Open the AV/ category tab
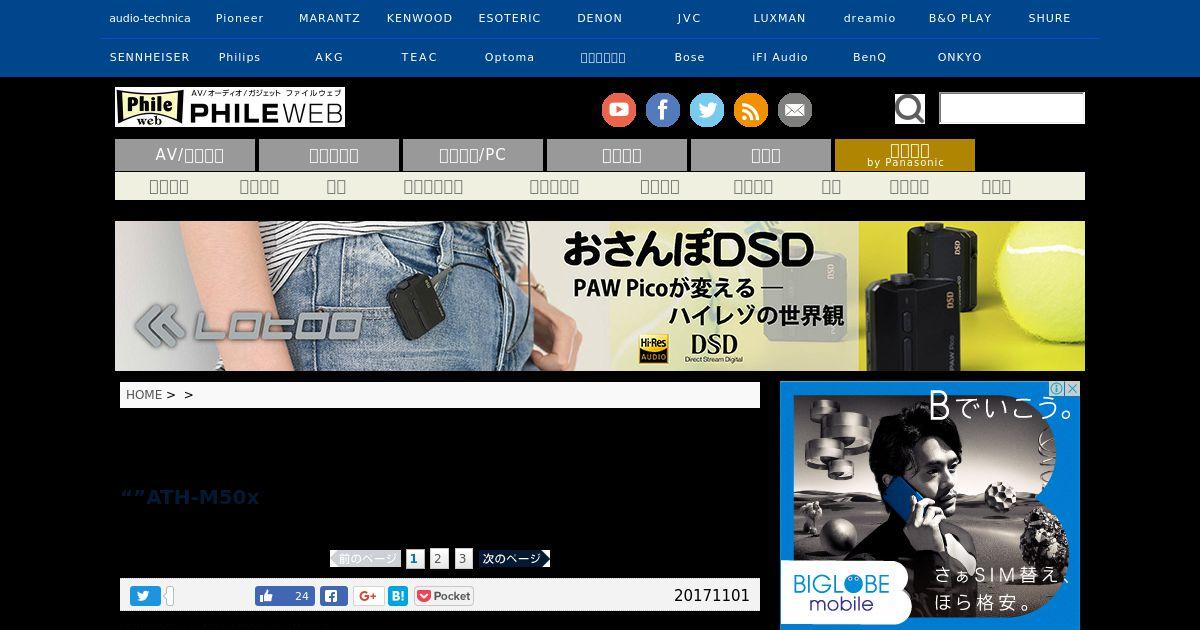Viewport: 1200px width, 630px height. (x=185, y=155)
